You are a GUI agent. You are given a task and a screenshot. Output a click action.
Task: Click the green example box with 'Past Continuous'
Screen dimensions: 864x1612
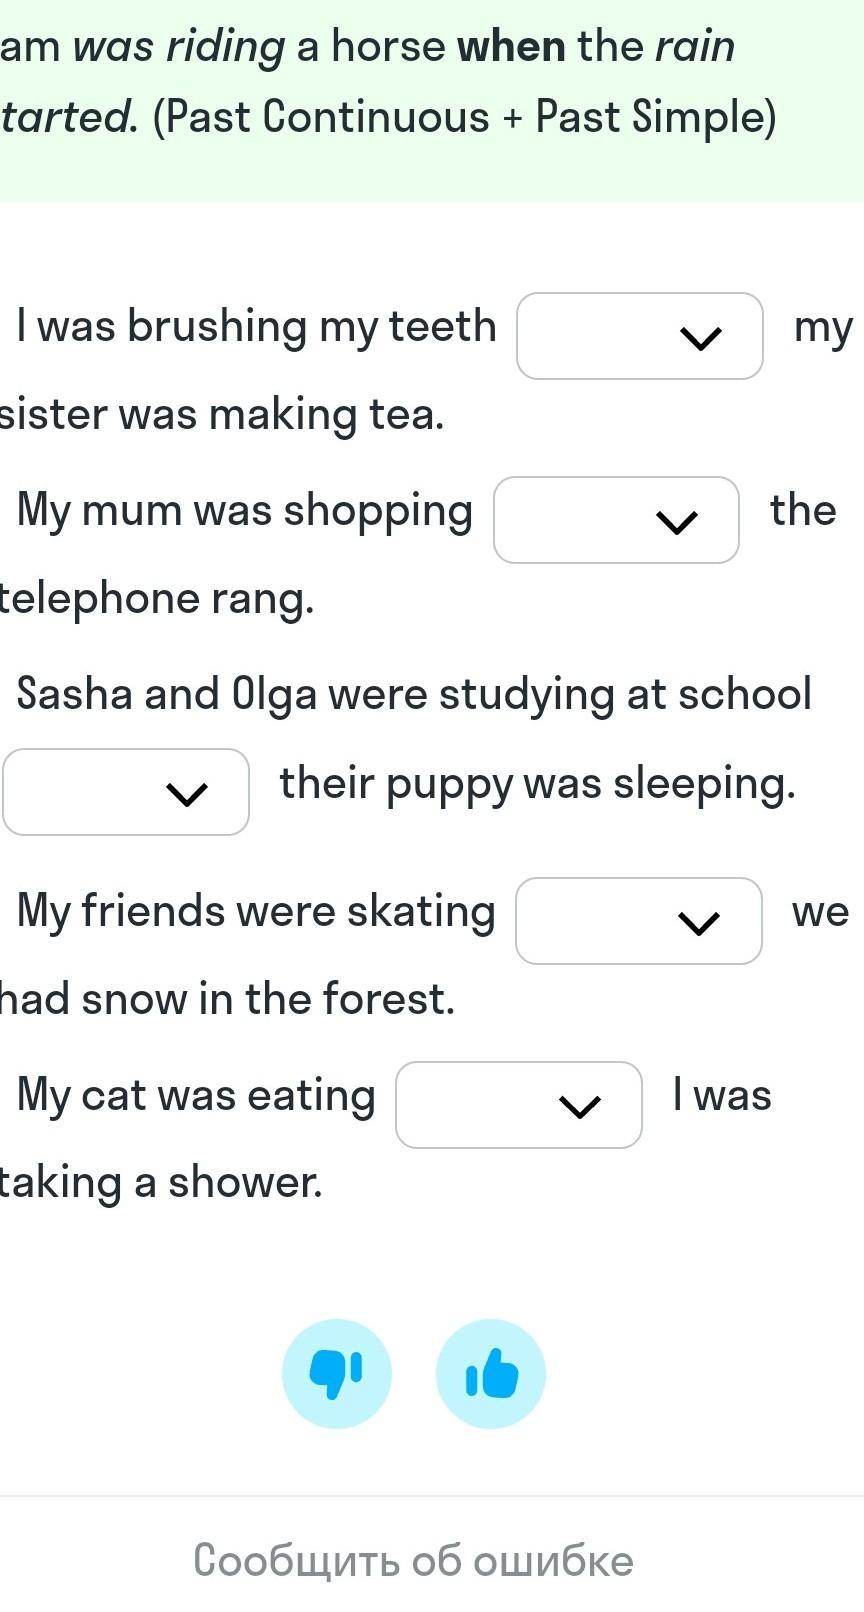pos(432,100)
